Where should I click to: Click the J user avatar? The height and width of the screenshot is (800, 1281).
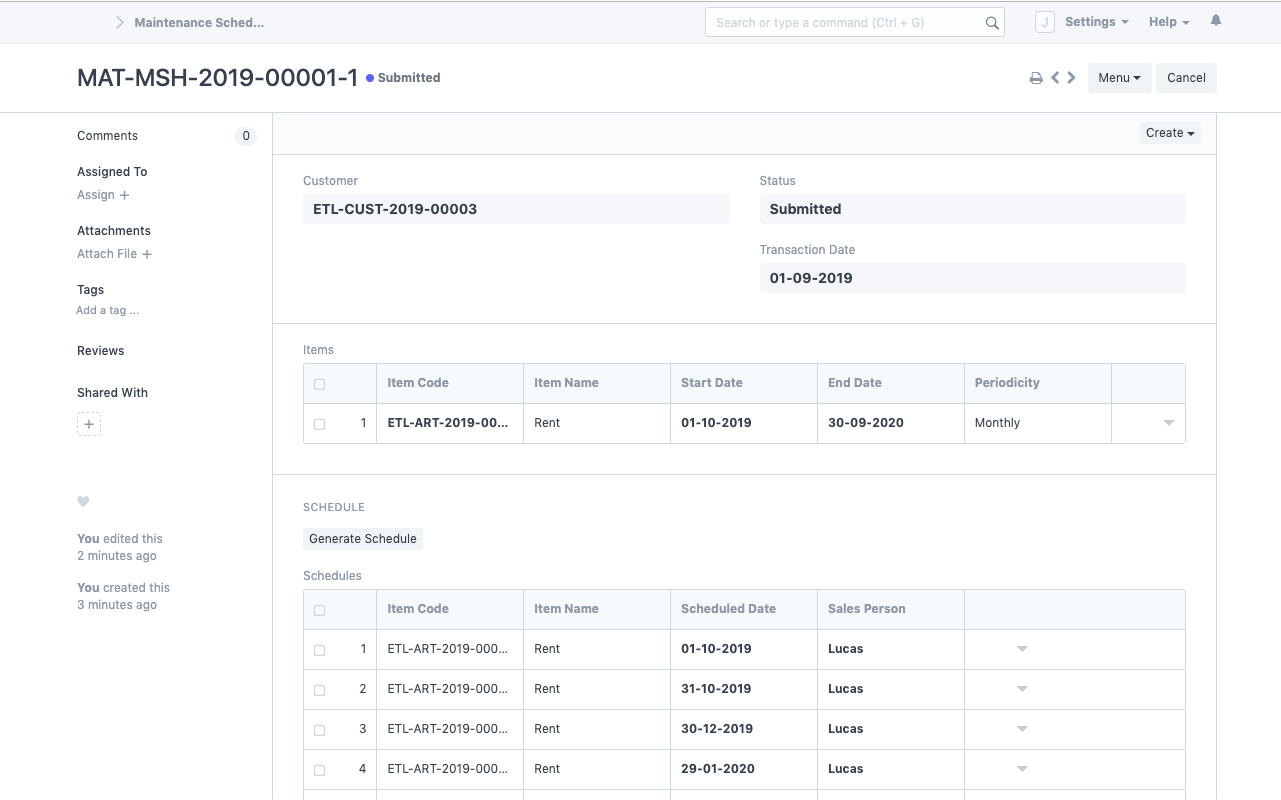coord(1044,22)
